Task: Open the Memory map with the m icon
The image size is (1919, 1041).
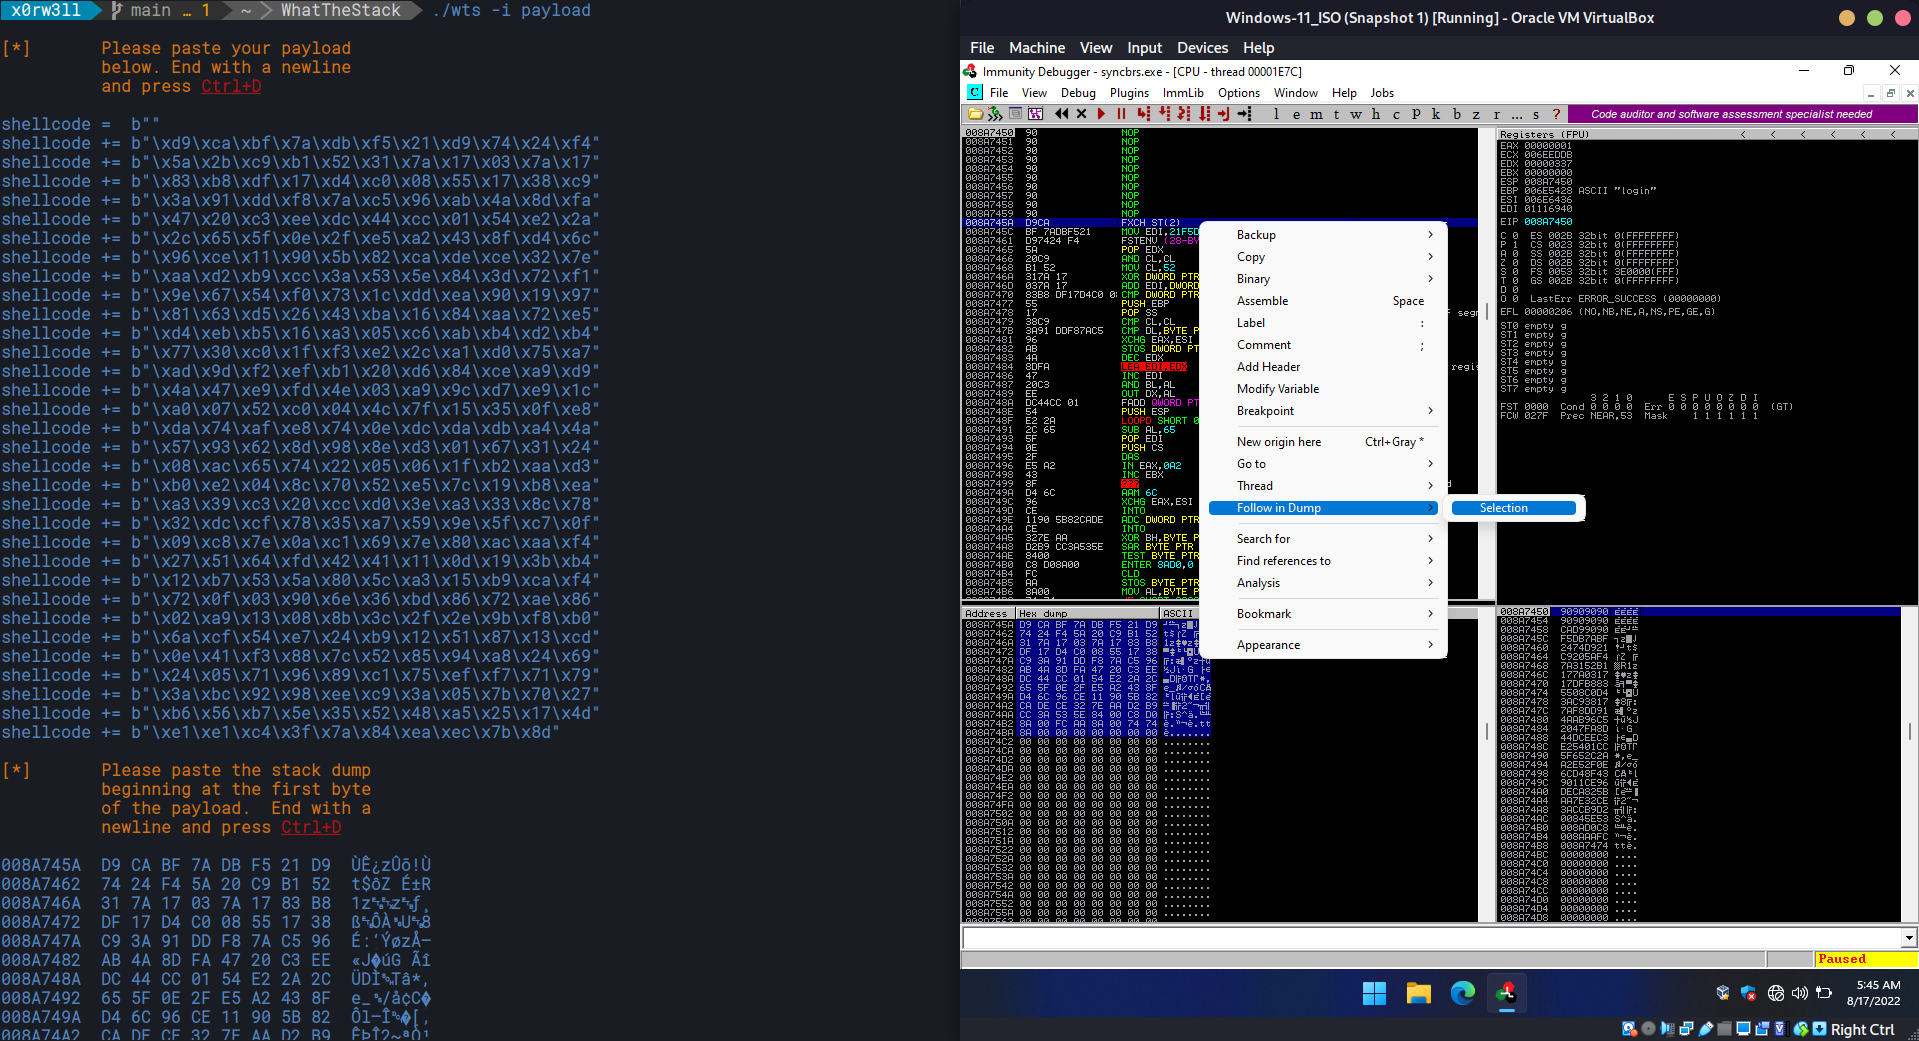Action: tap(1316, 114)
